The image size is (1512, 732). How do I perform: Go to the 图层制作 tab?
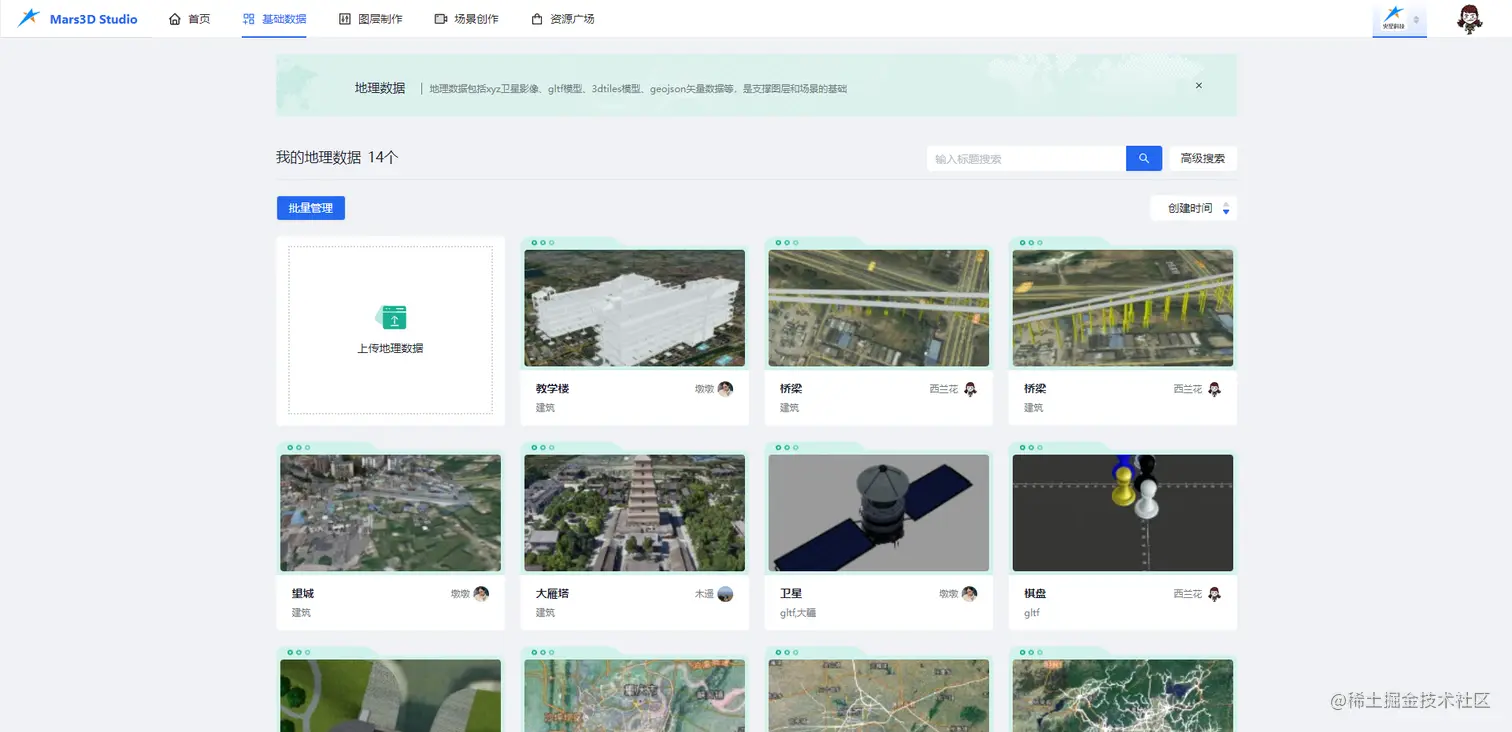pyautogui.click(x=370, y=19)
